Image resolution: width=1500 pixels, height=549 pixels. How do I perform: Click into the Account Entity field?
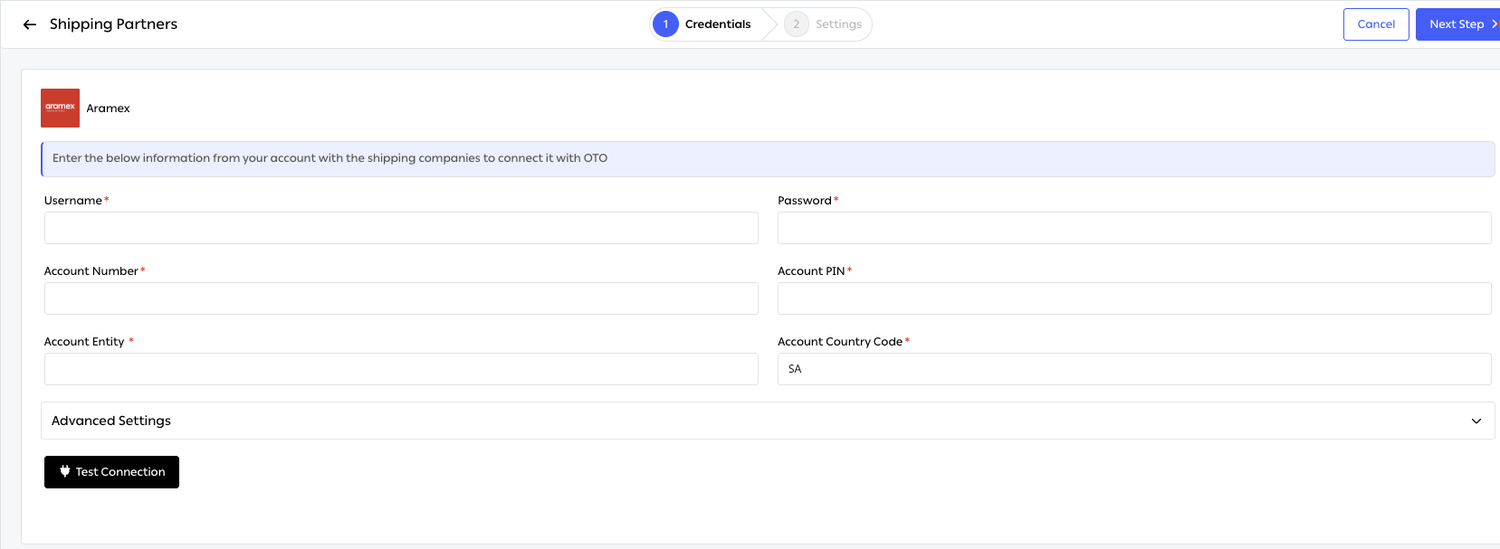[x=401, y=369]
